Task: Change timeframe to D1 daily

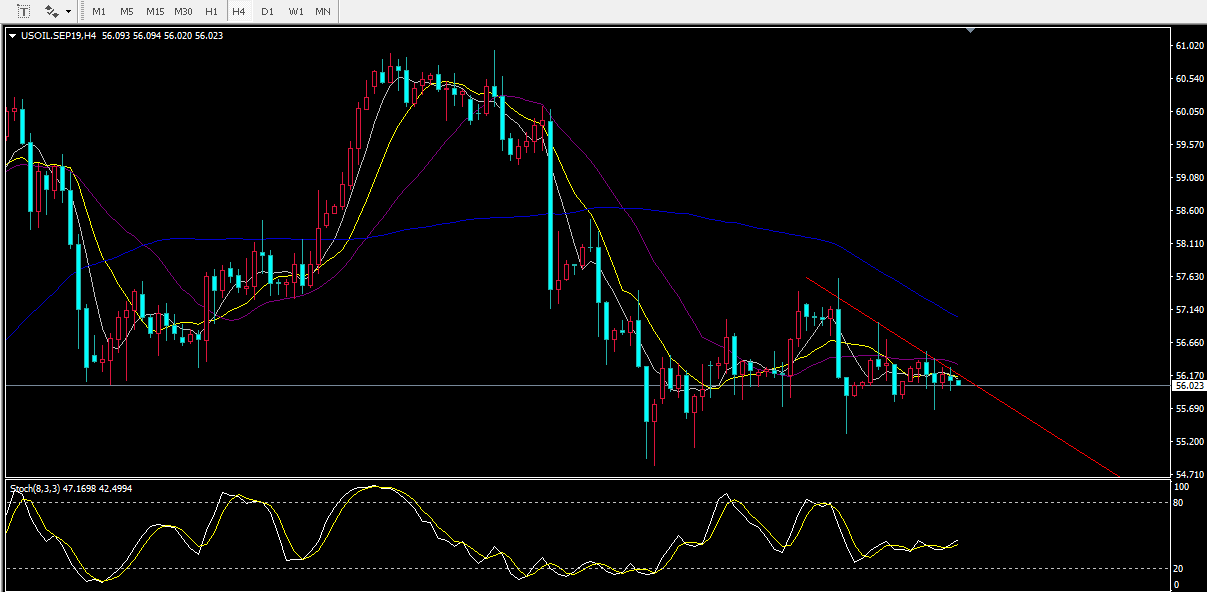Action: point(267,11)
